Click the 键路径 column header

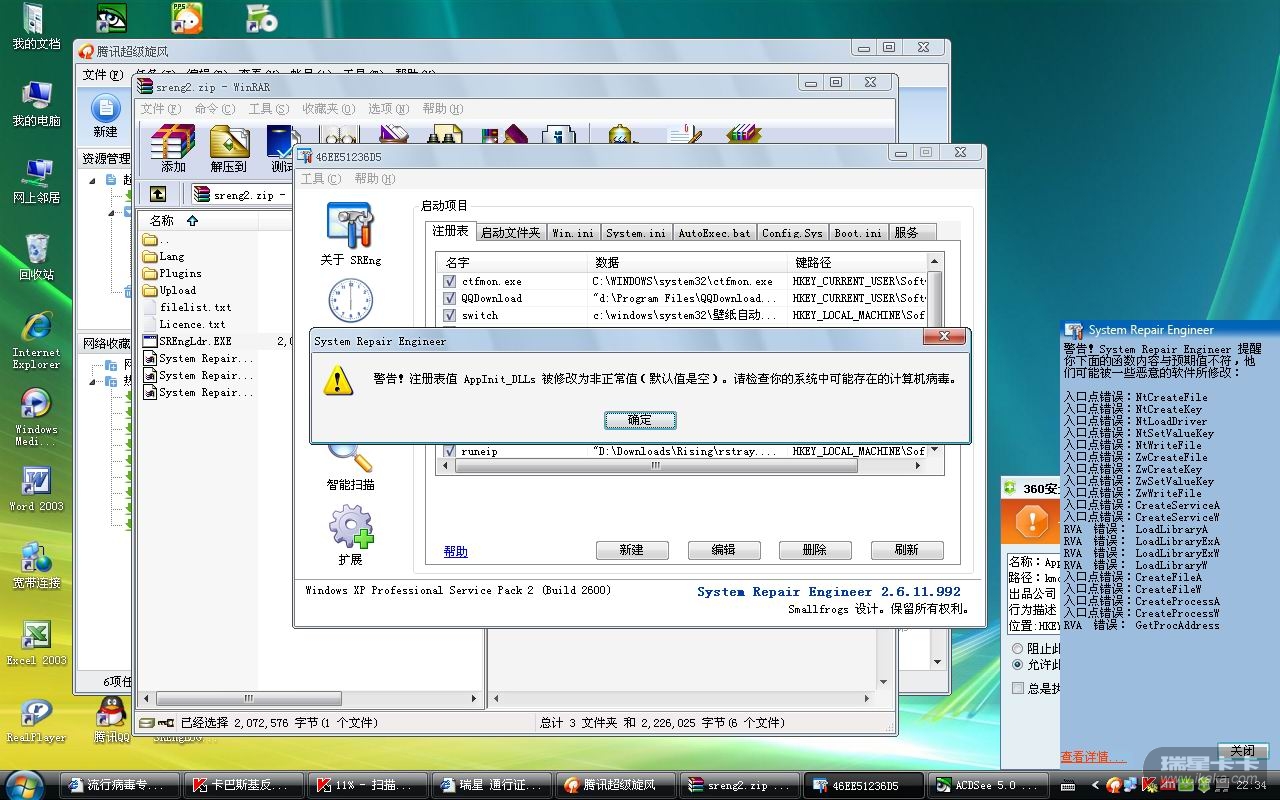point(857,262)
